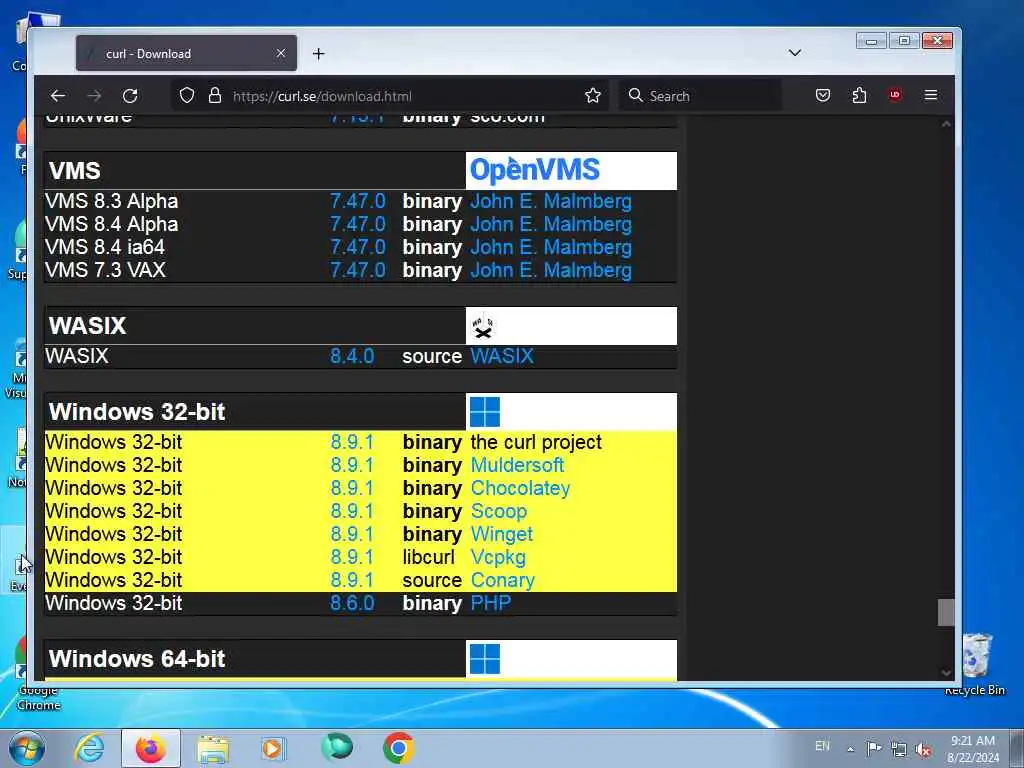Open the Winget link
The height and width of the screenshot is (768, 1024).
[502, 534]
